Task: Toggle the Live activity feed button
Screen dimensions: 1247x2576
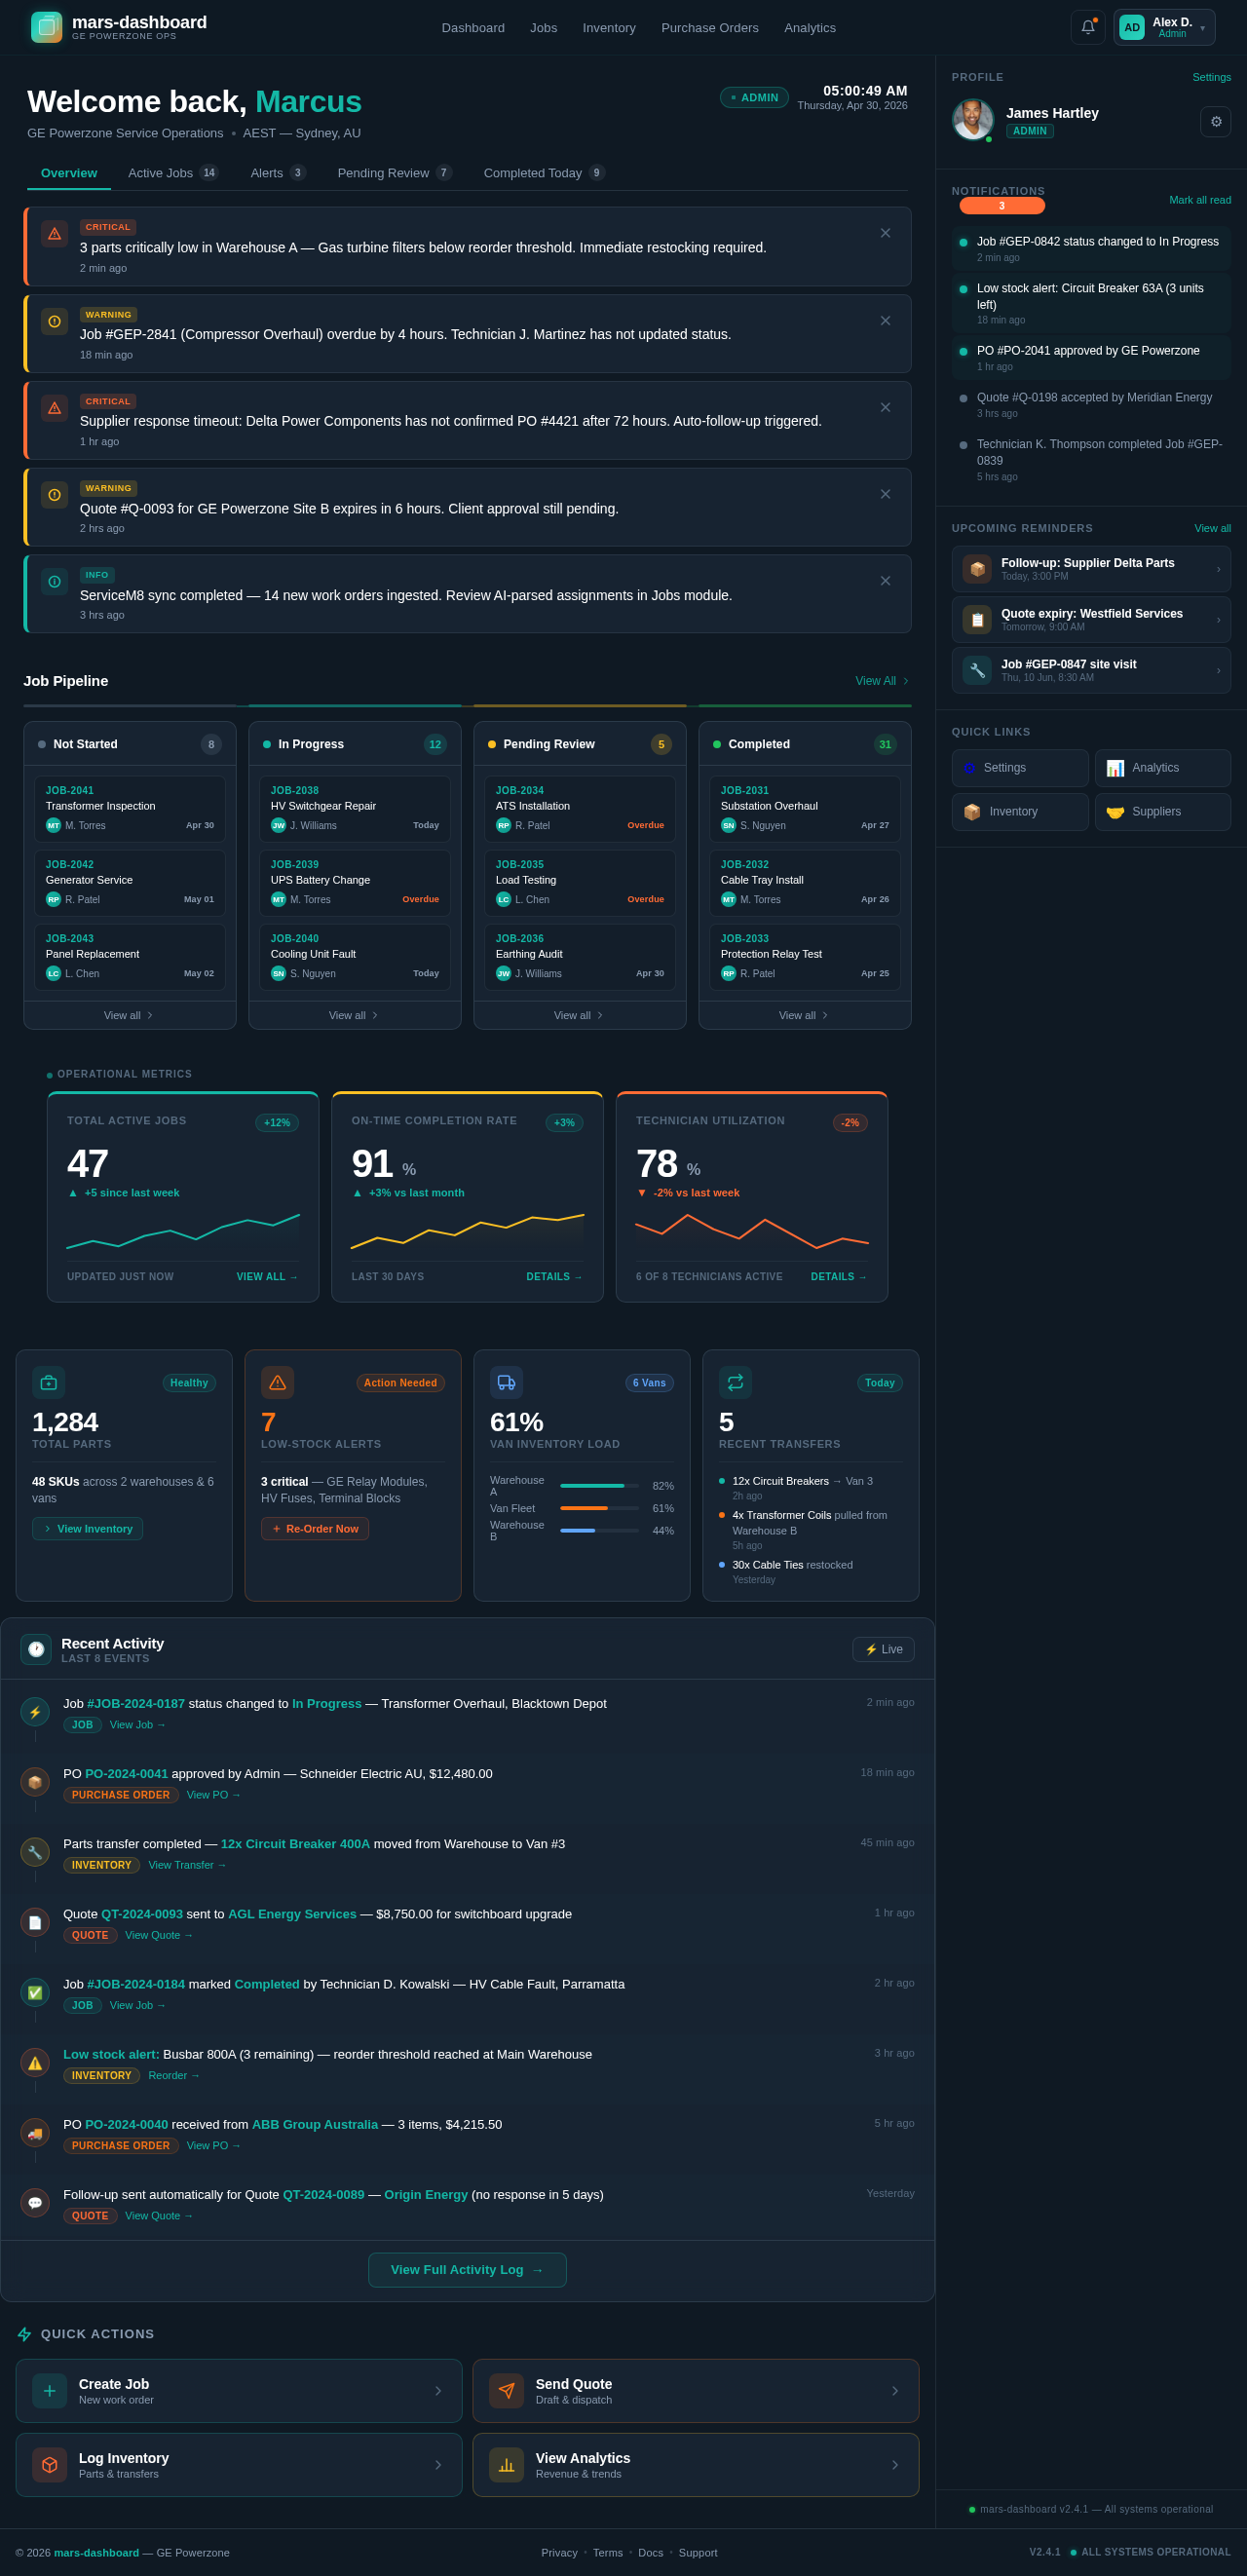Action: 883,1649
